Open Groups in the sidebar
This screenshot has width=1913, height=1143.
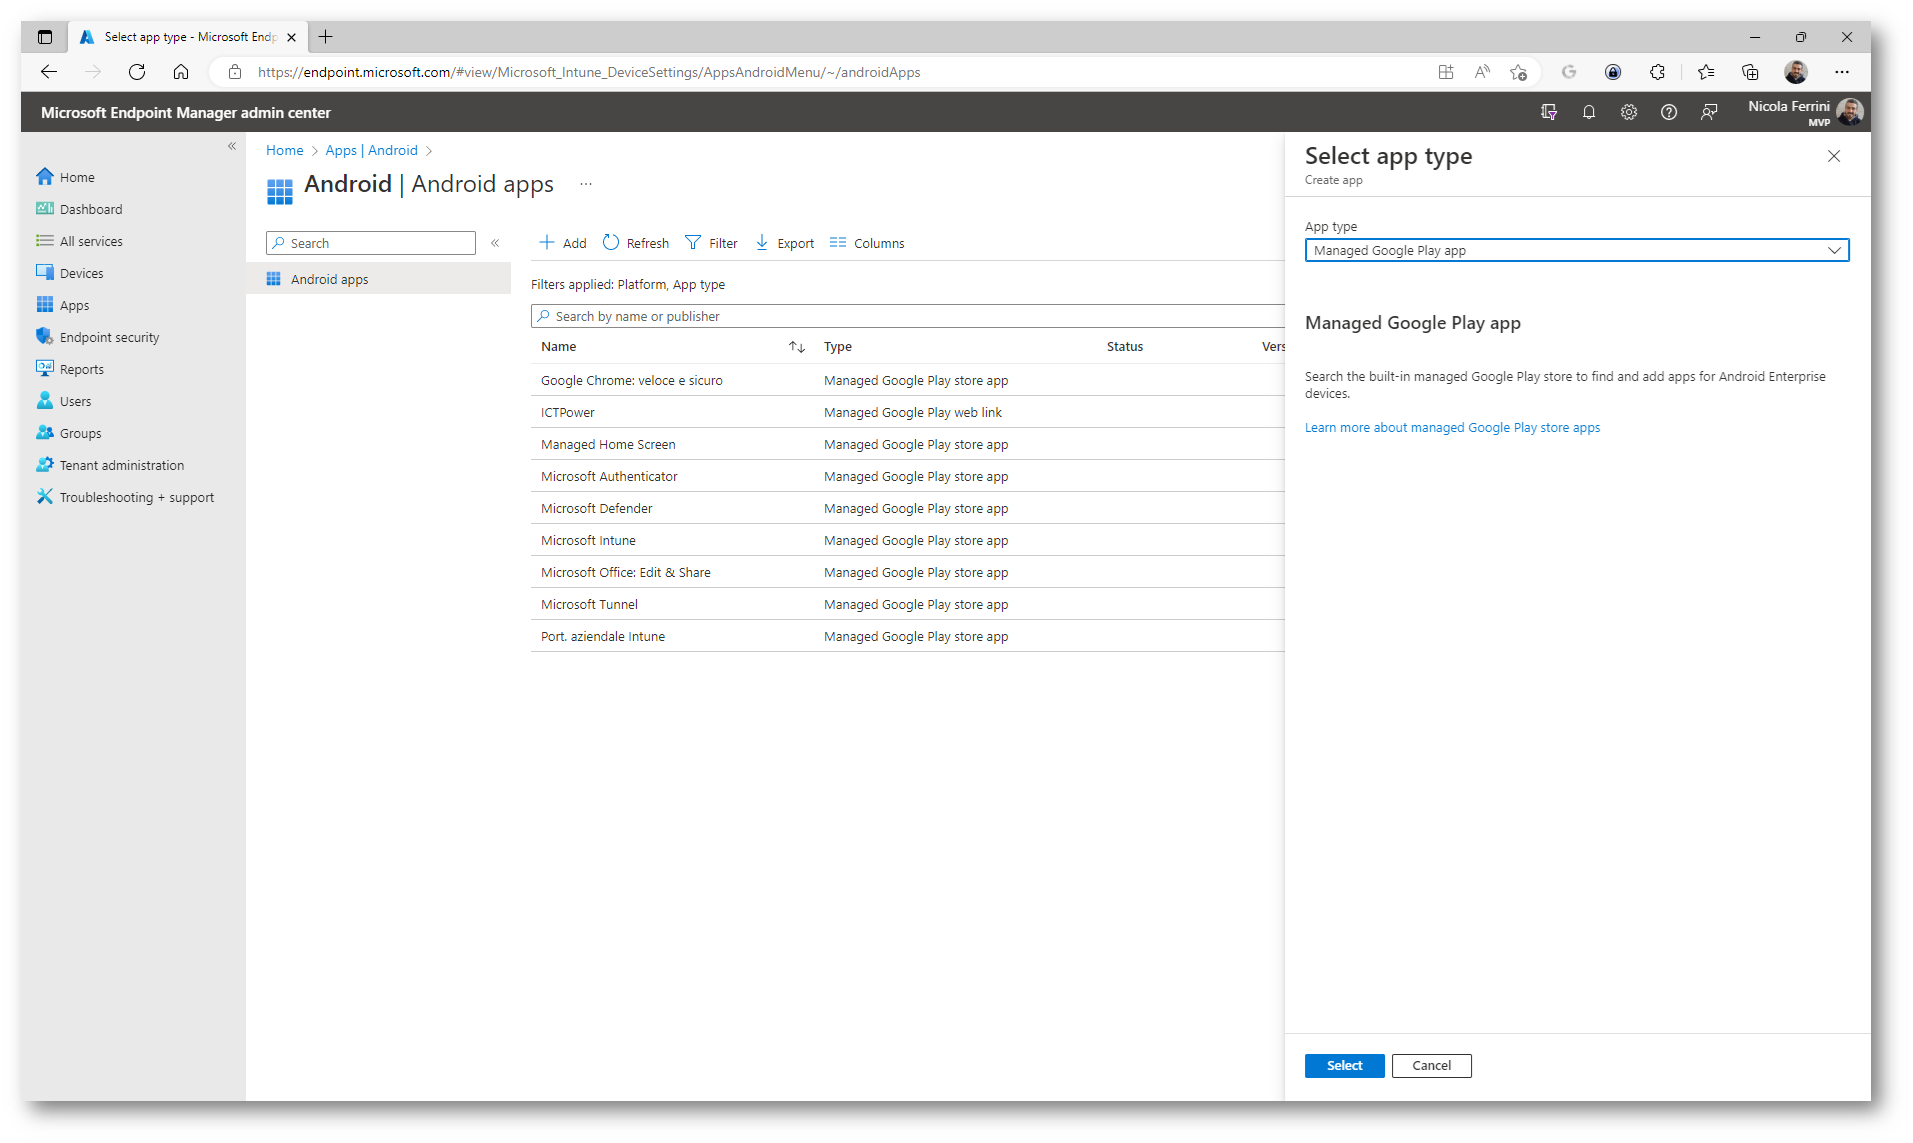(x=69, y=433)
